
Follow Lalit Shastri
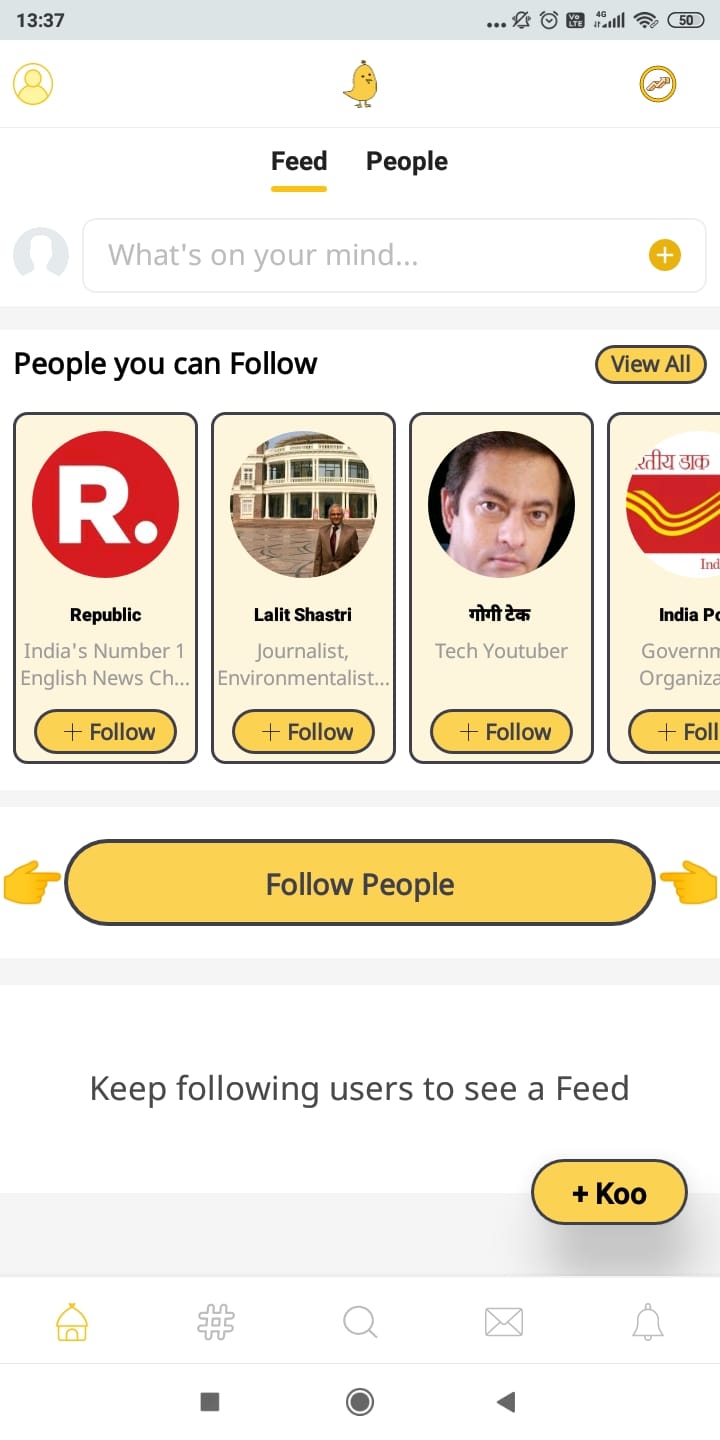(304, 732)
